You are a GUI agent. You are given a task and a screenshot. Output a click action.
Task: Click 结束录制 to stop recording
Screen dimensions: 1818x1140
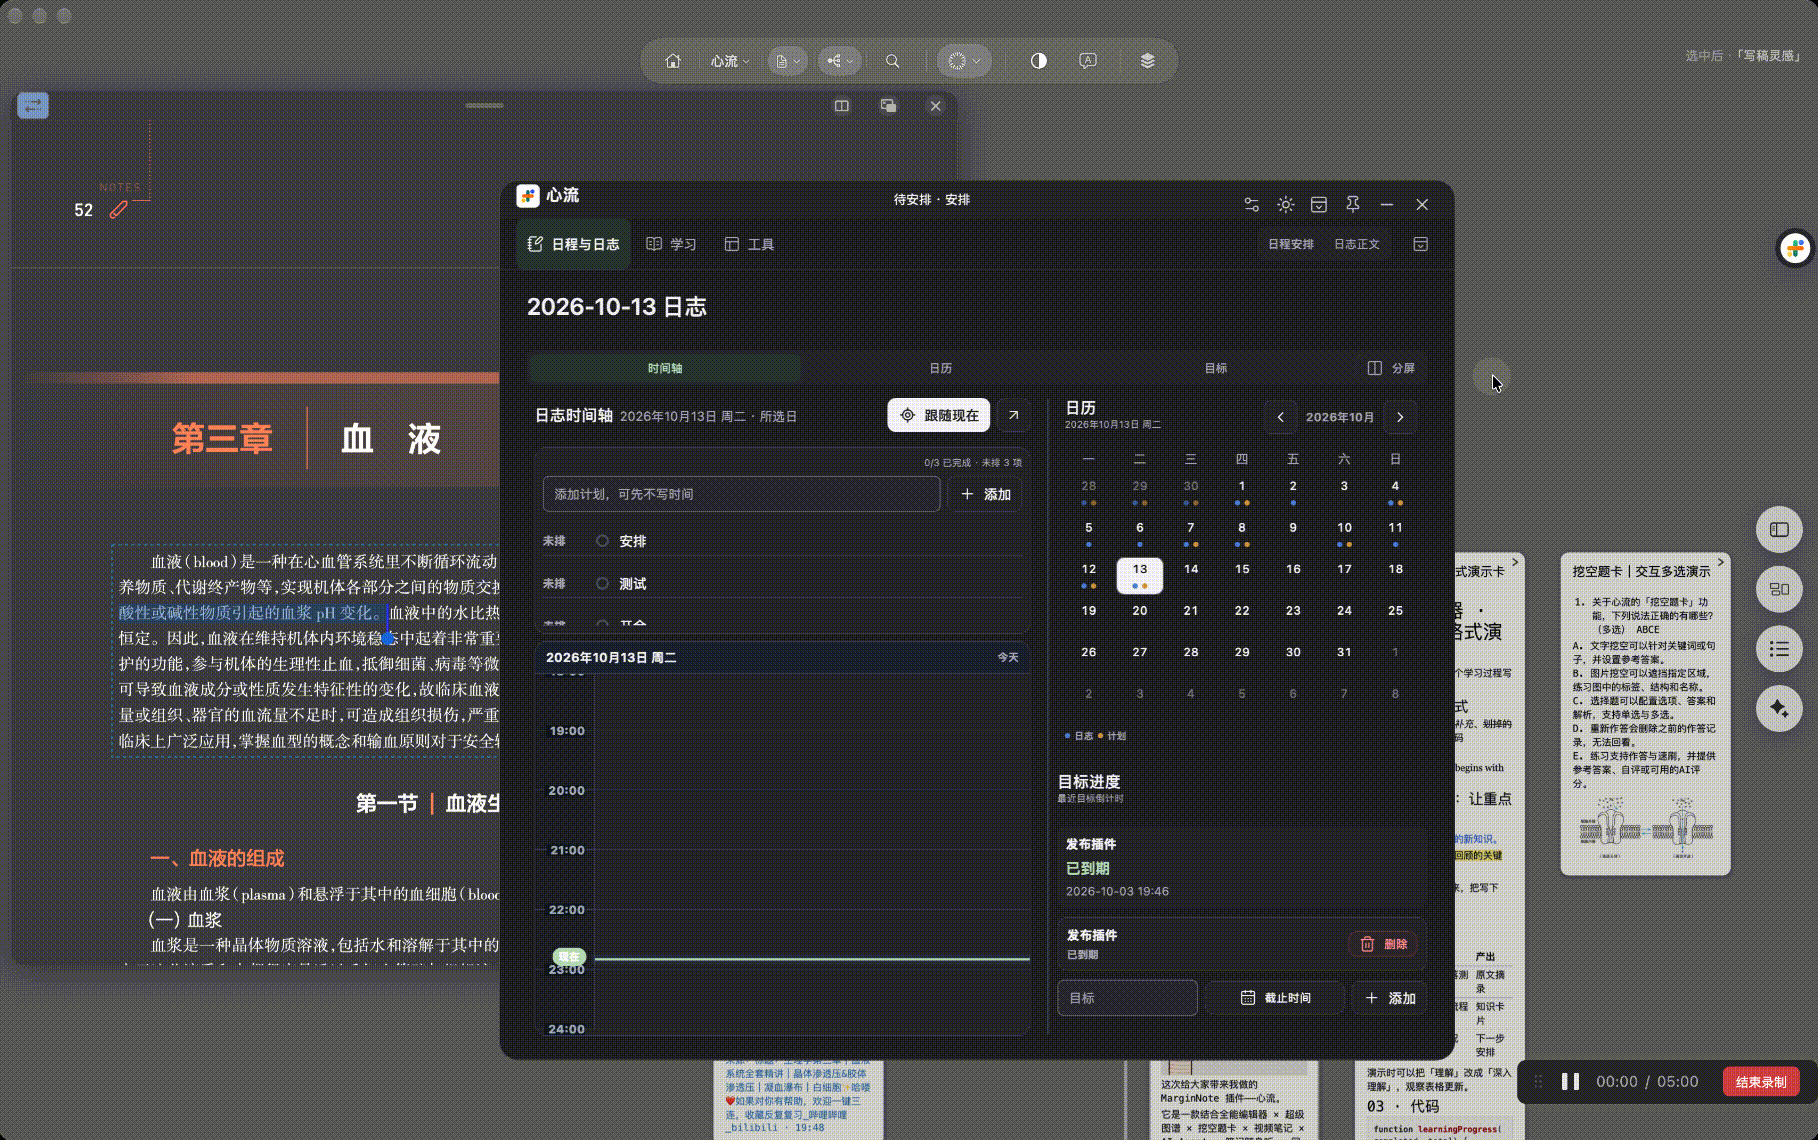[1760, 1081]
